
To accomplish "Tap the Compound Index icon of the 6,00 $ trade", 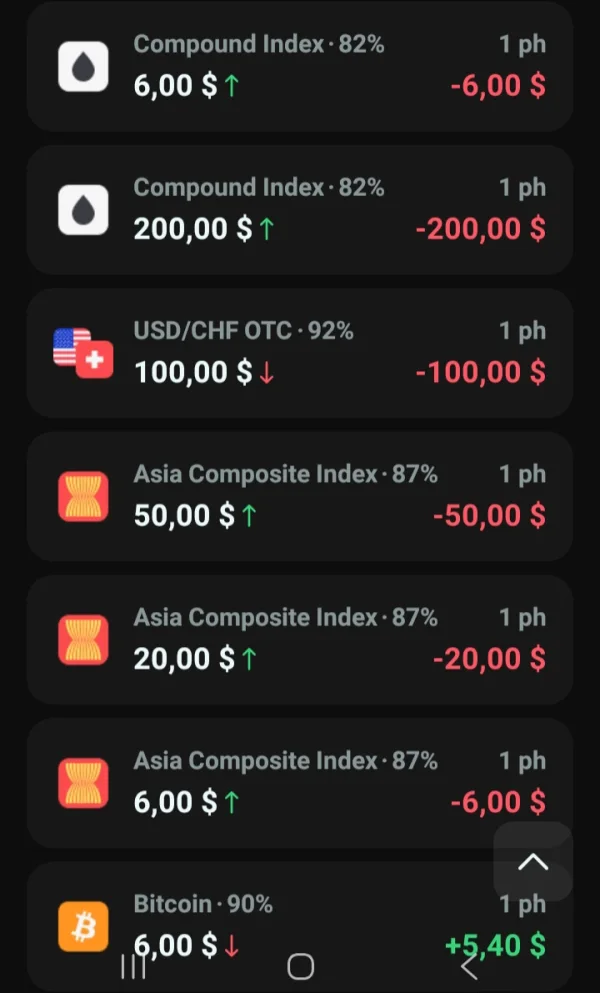I will (x=83, y=67).
